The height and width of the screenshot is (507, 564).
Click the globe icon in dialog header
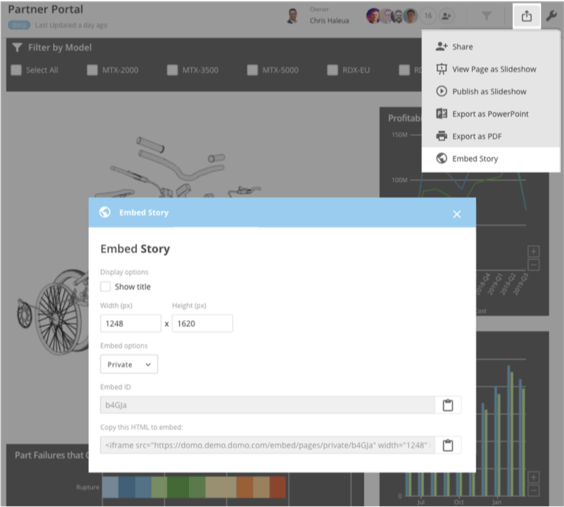105,212
